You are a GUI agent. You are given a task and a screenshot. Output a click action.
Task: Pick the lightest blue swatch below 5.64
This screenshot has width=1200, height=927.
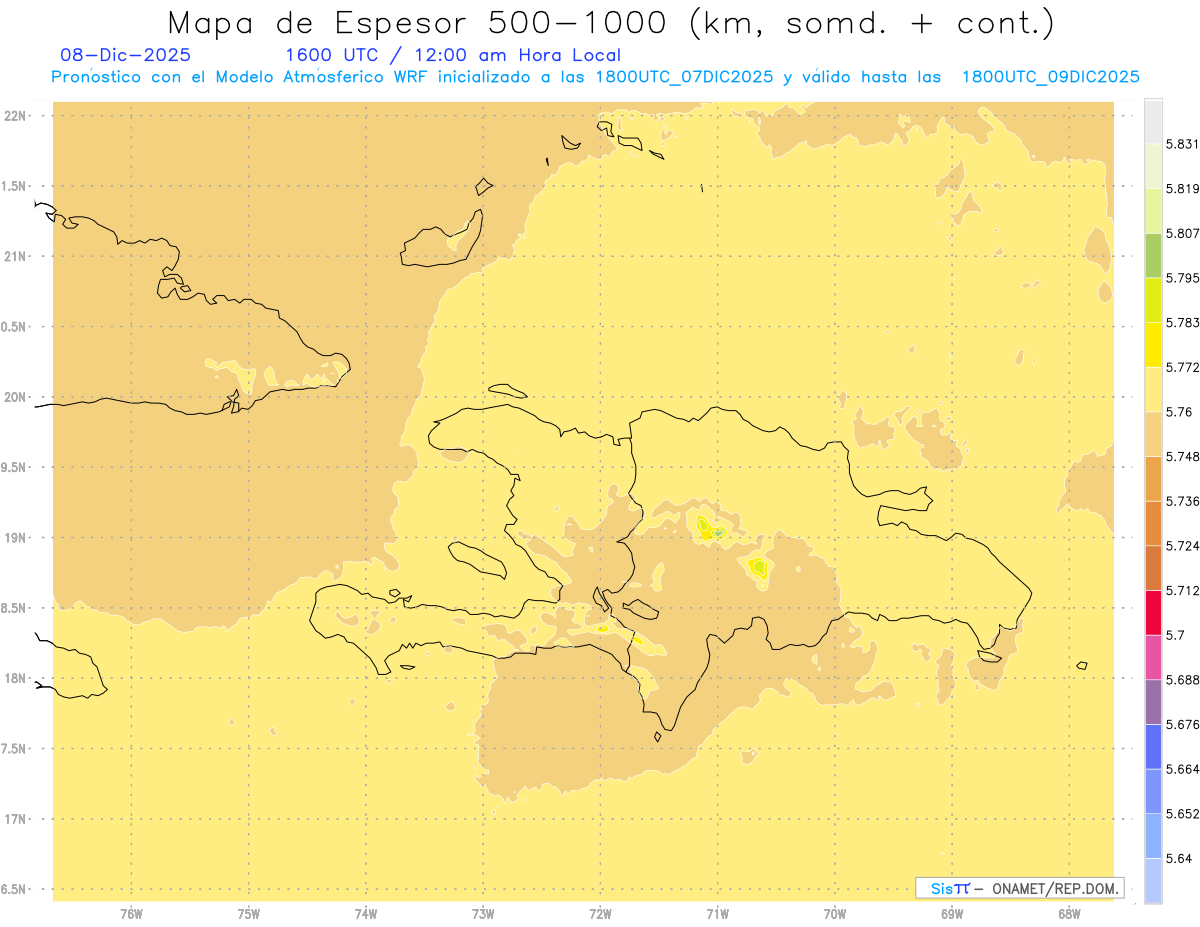click(x=1153, y=881)
